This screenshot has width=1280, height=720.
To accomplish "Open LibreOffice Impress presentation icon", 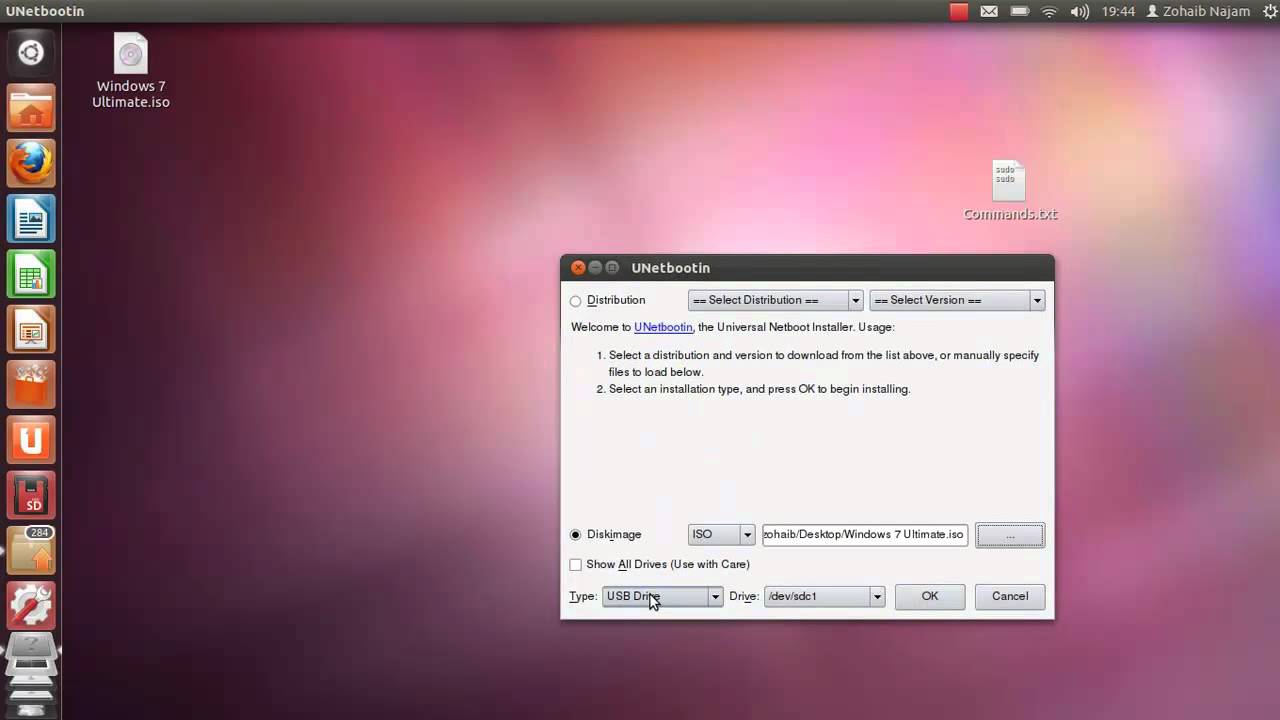I will [31, 329].
